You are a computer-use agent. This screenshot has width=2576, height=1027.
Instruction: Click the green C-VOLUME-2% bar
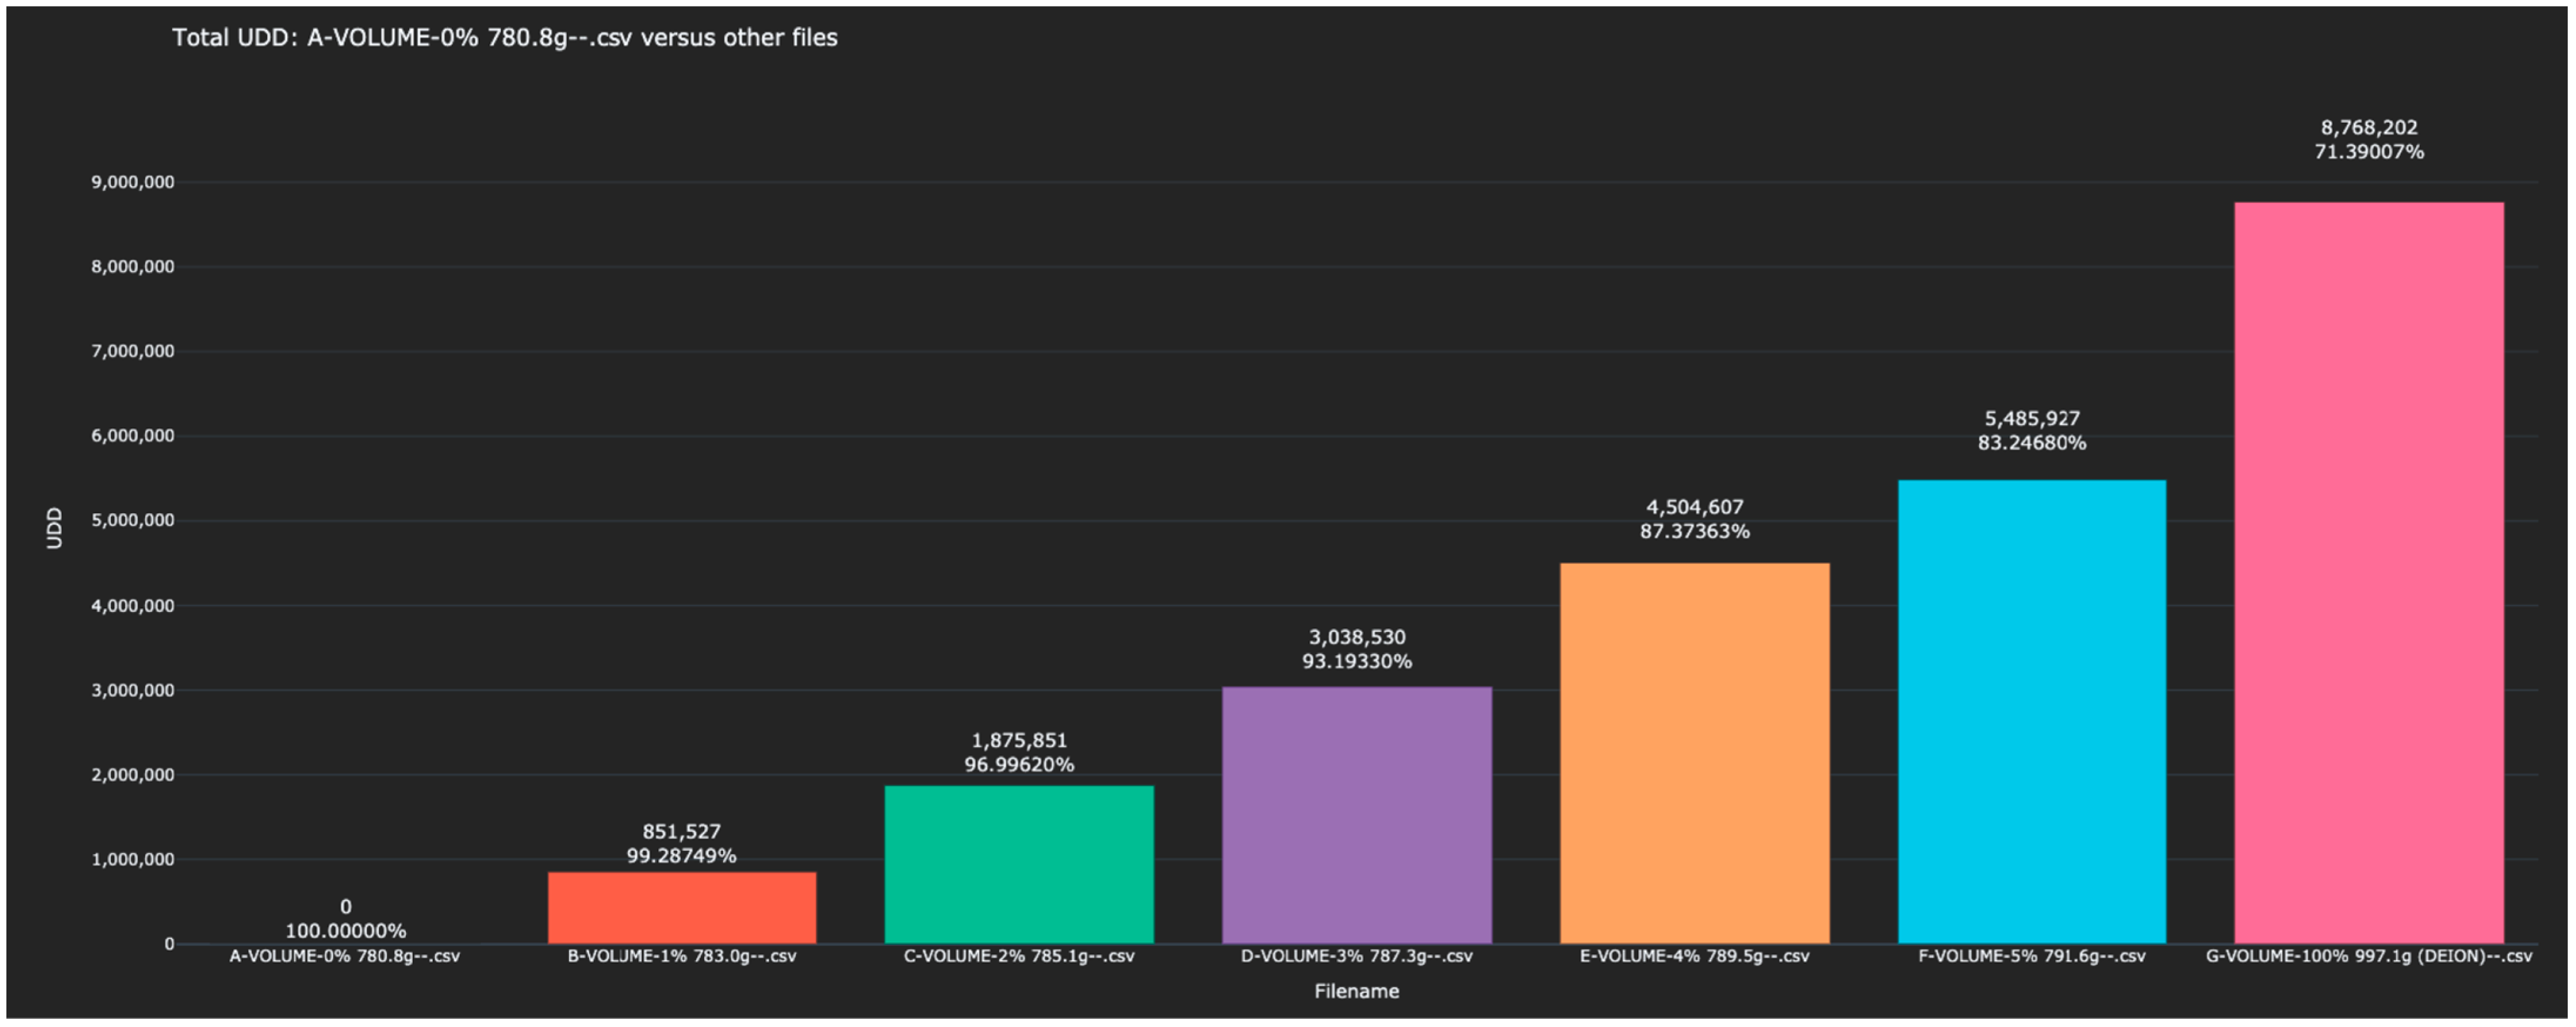click(1018, 864)
